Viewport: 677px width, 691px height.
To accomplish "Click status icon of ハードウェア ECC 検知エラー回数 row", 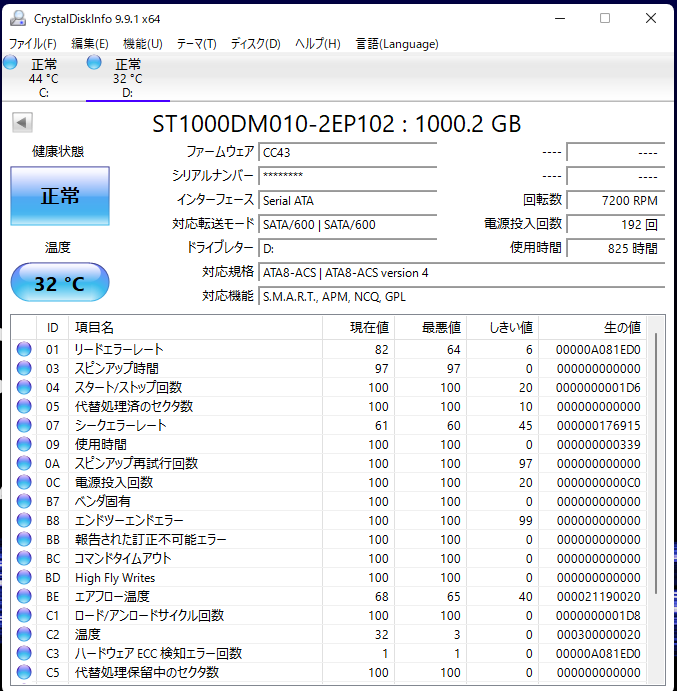I will point(24,653).
